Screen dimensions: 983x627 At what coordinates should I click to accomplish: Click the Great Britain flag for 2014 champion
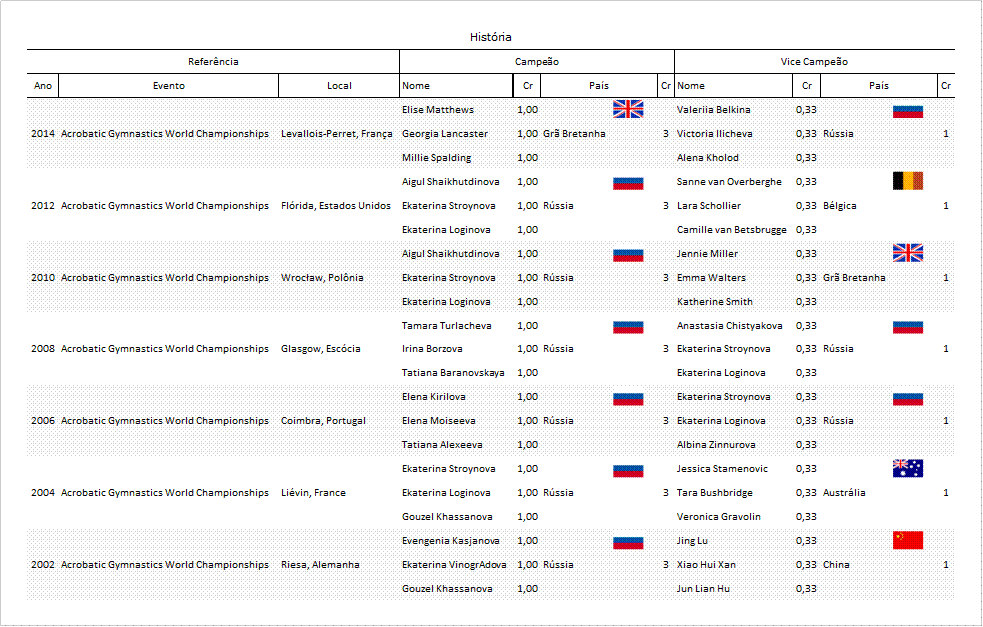628,109
